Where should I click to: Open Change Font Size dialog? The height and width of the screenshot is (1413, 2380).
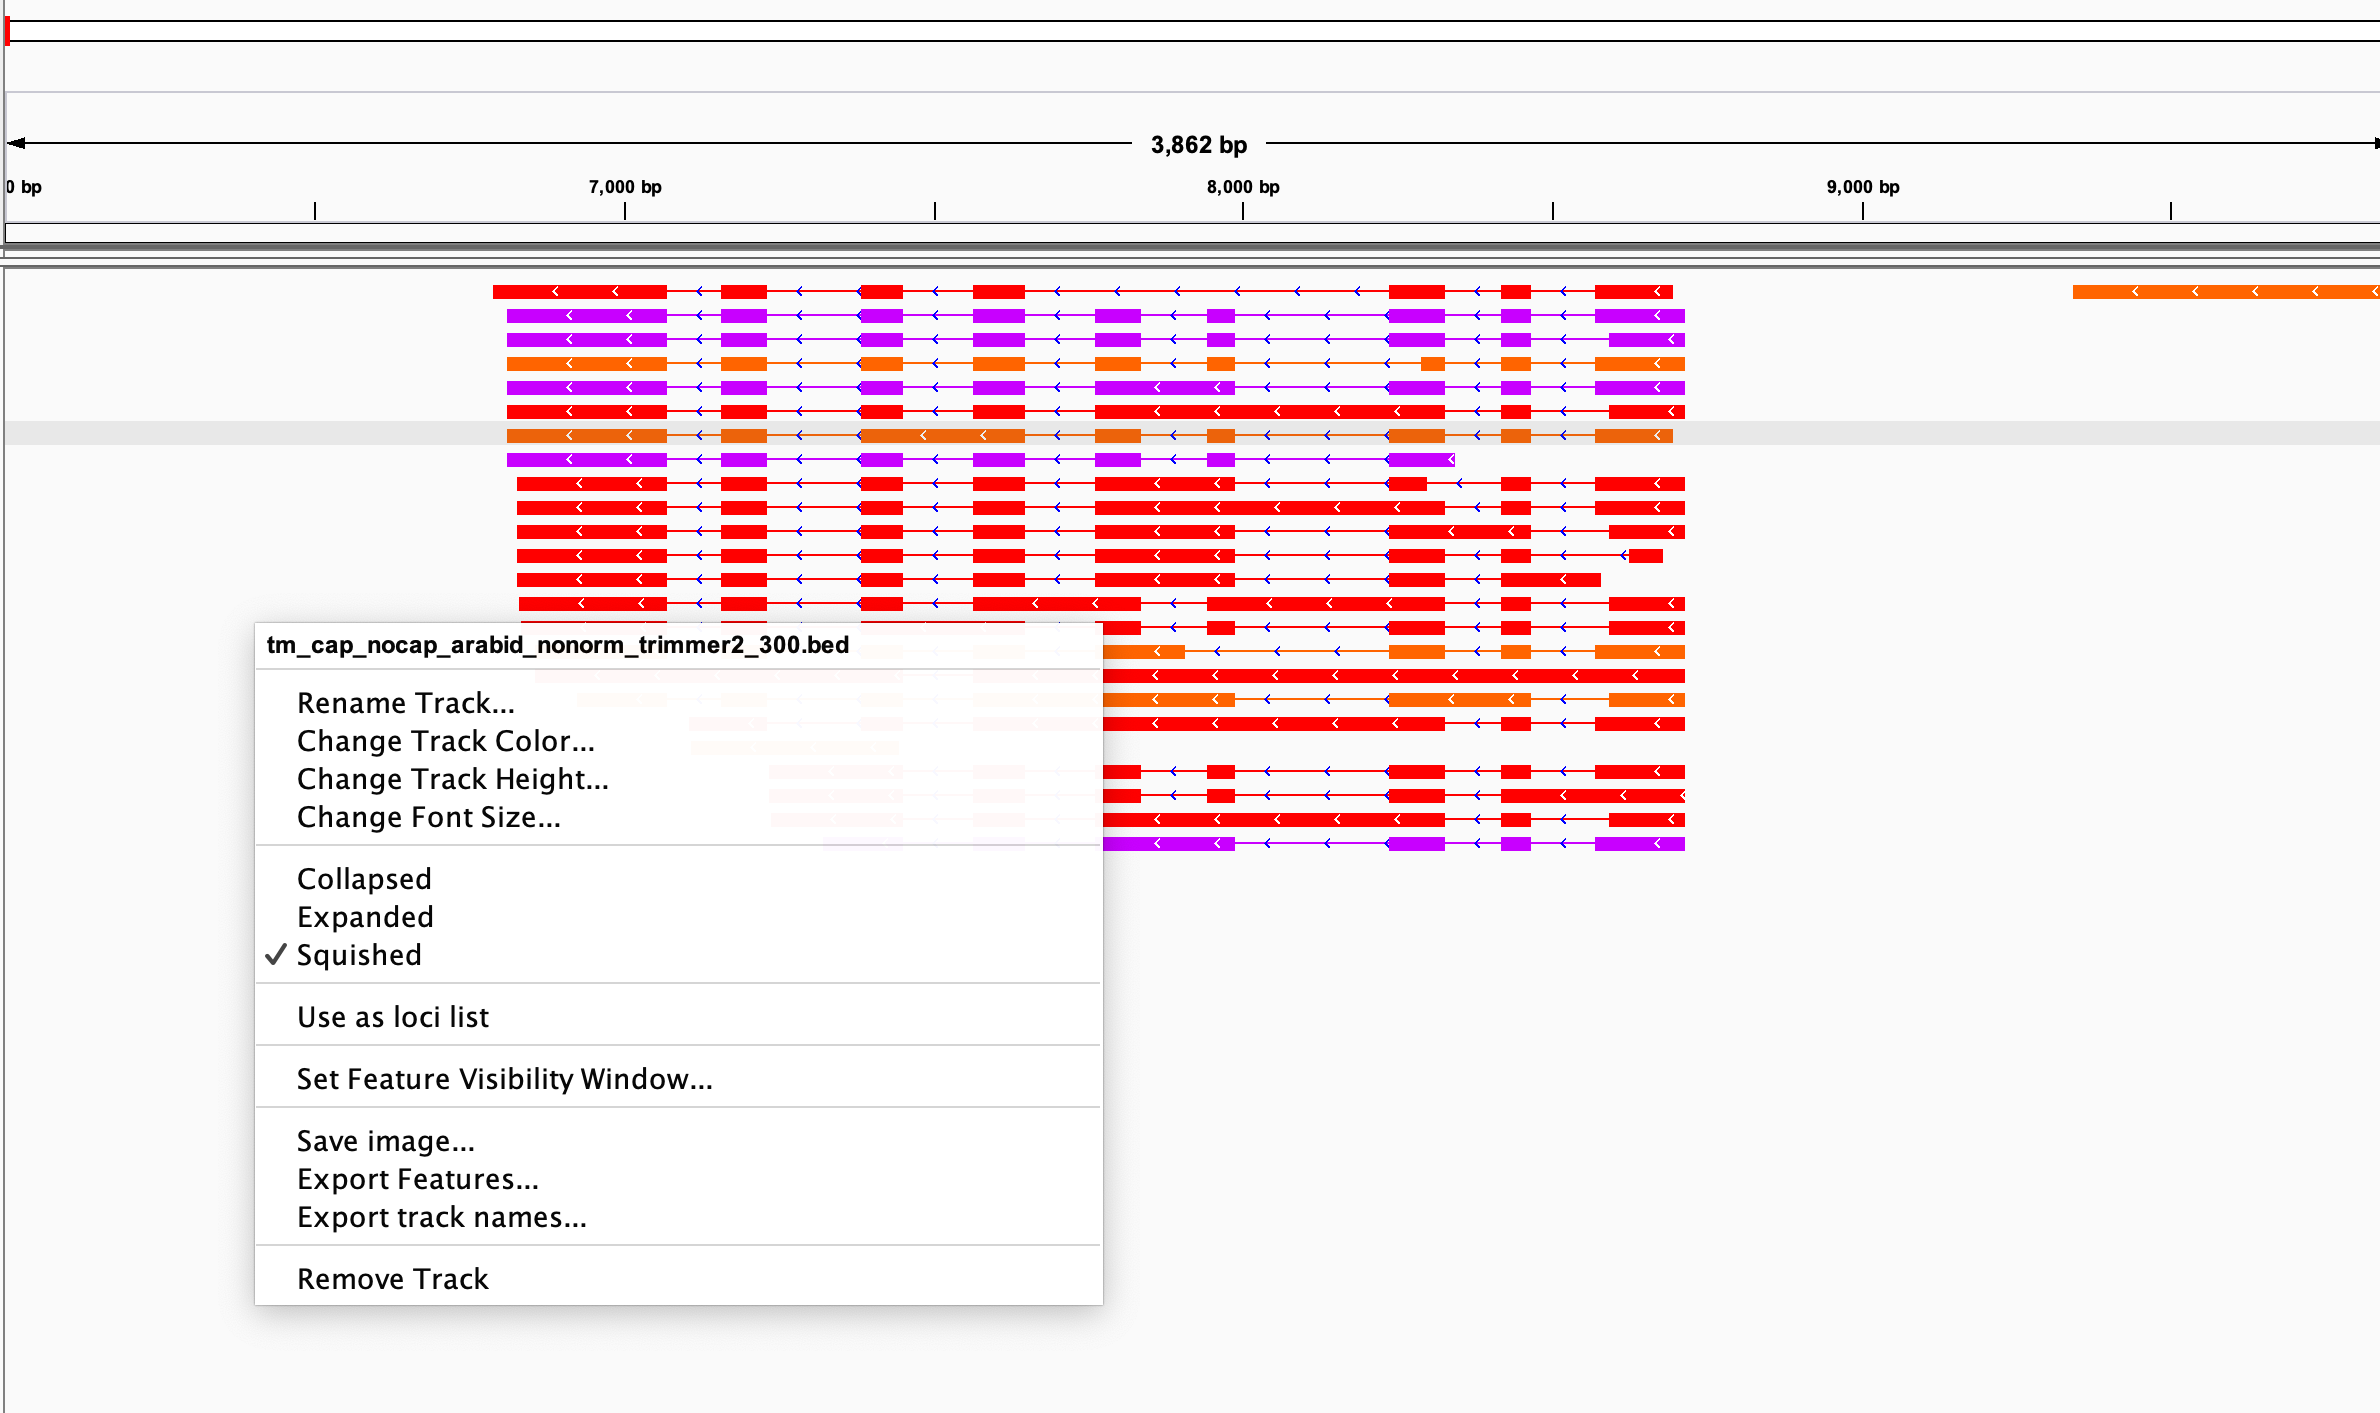429,817
